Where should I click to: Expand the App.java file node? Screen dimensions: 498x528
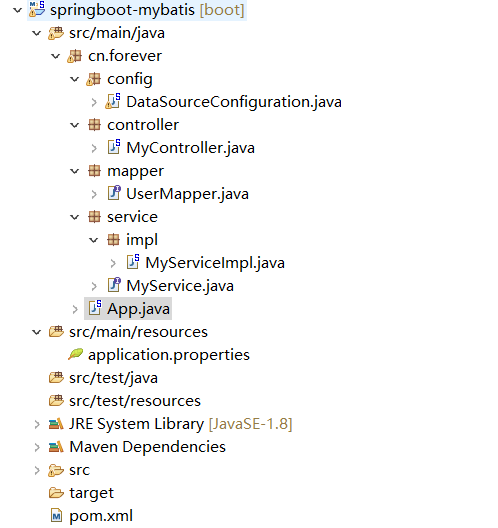click(x=75, y=309)
